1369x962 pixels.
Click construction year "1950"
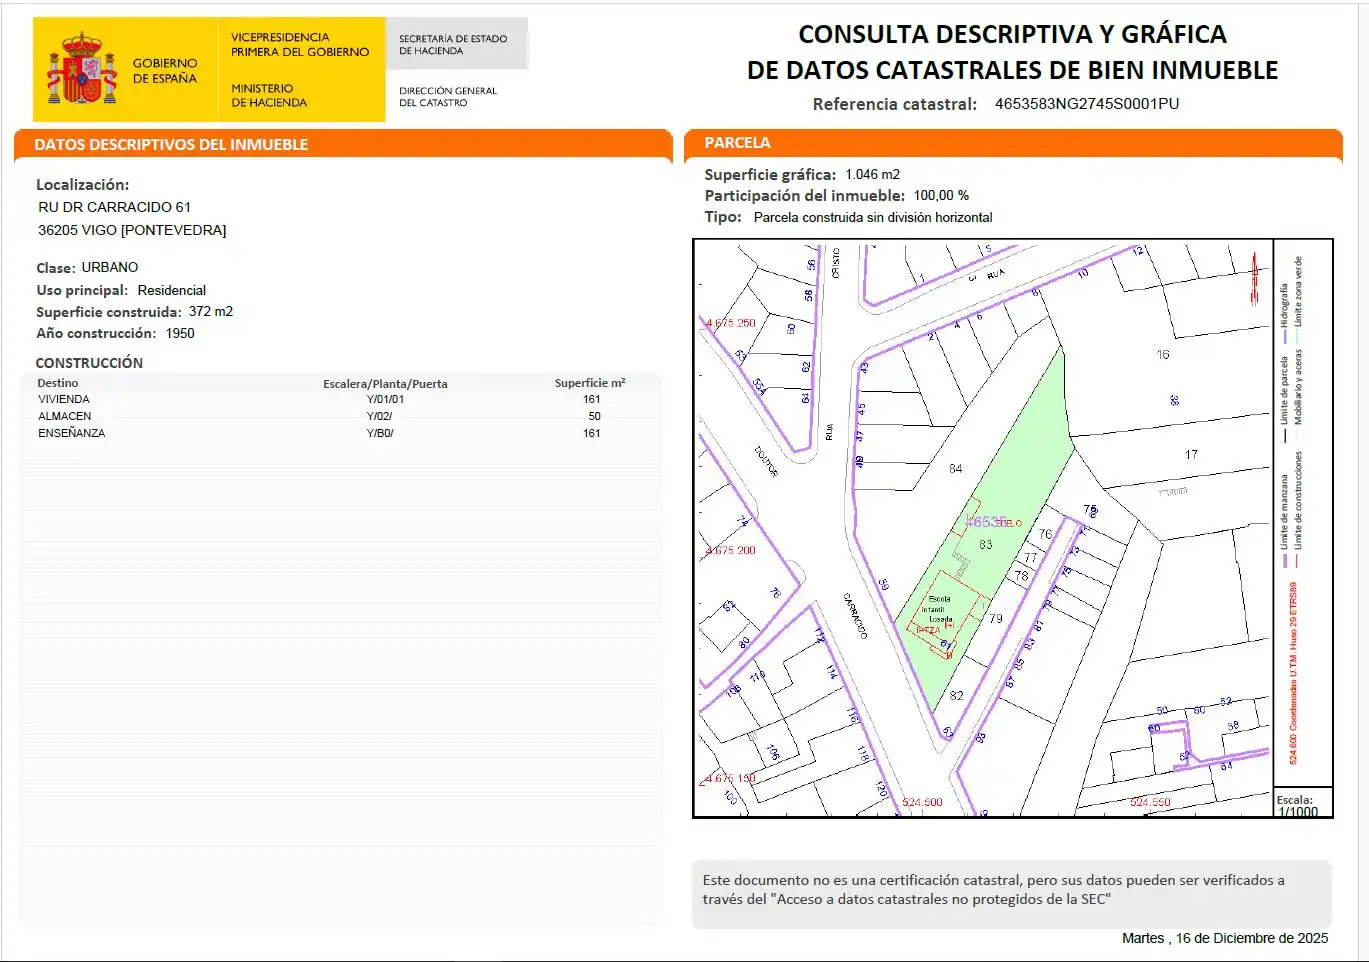click(180, 333)
